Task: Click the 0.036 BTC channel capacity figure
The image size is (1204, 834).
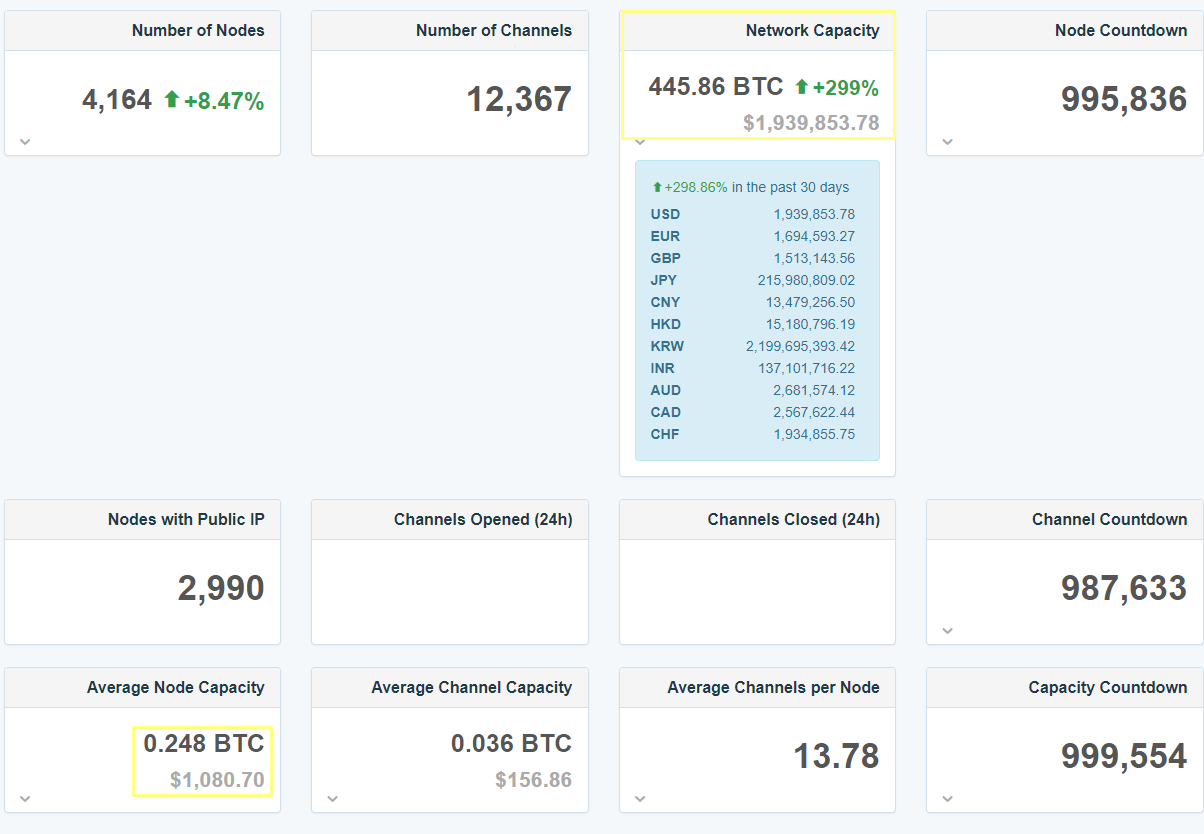Action: click(x=512, y=744)
